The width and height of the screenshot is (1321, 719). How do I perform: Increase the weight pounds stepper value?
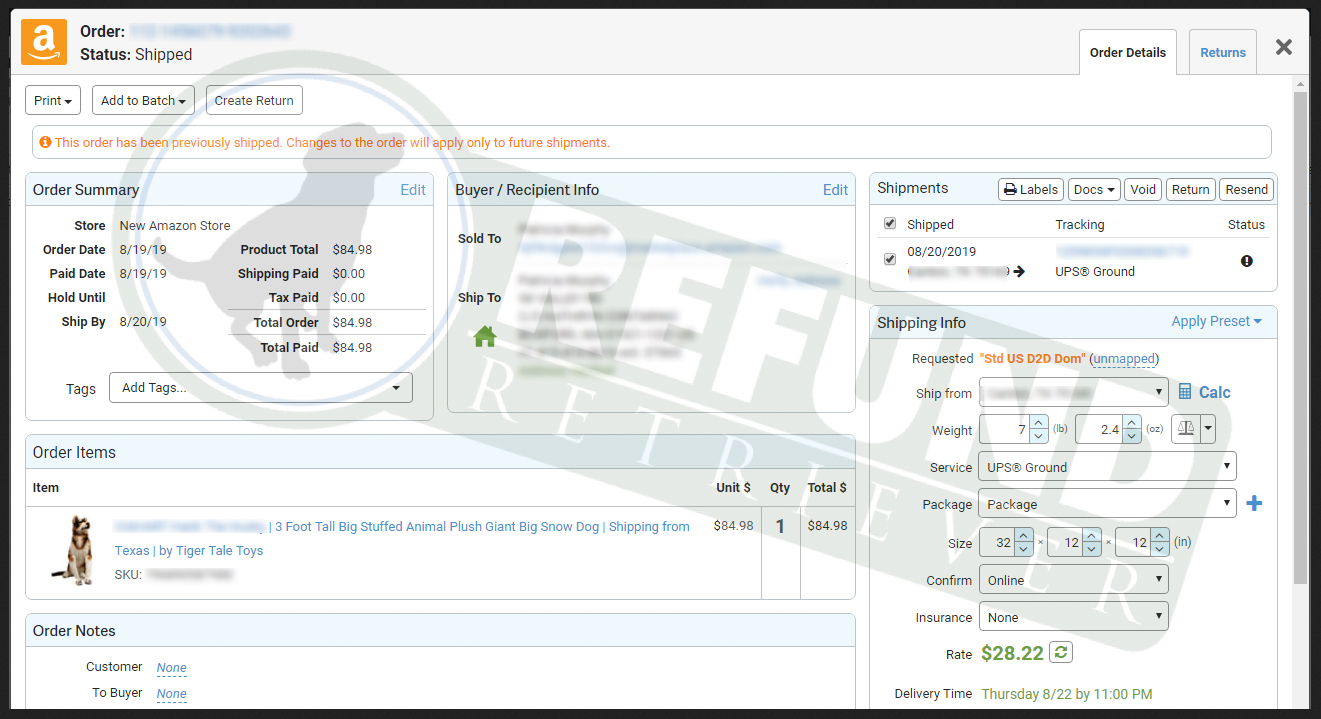[1038, 423]
